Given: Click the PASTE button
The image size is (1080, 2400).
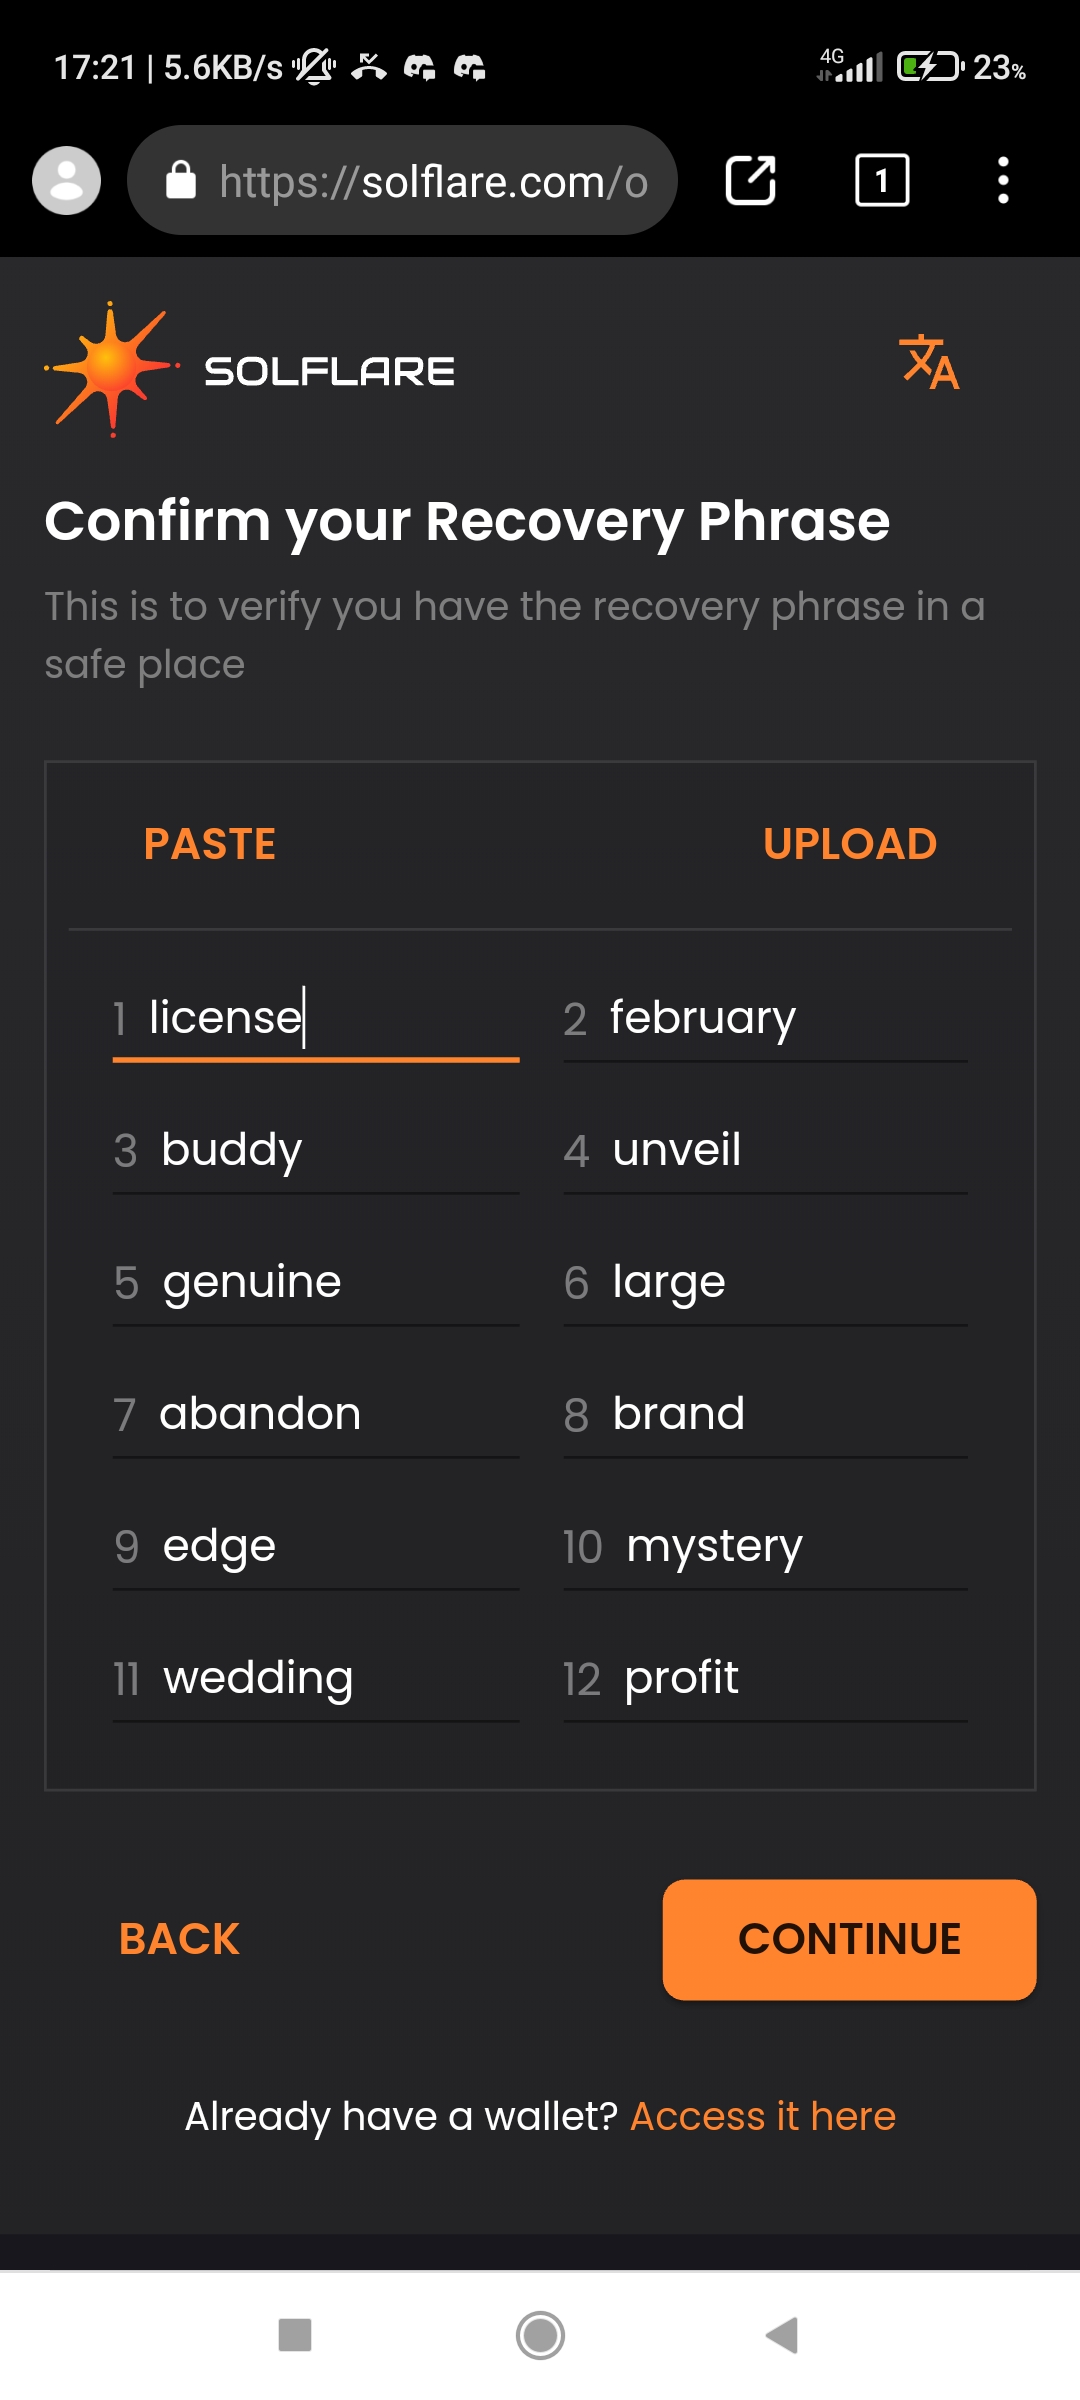Looking at the screenshot, I should tap(210, 844).
